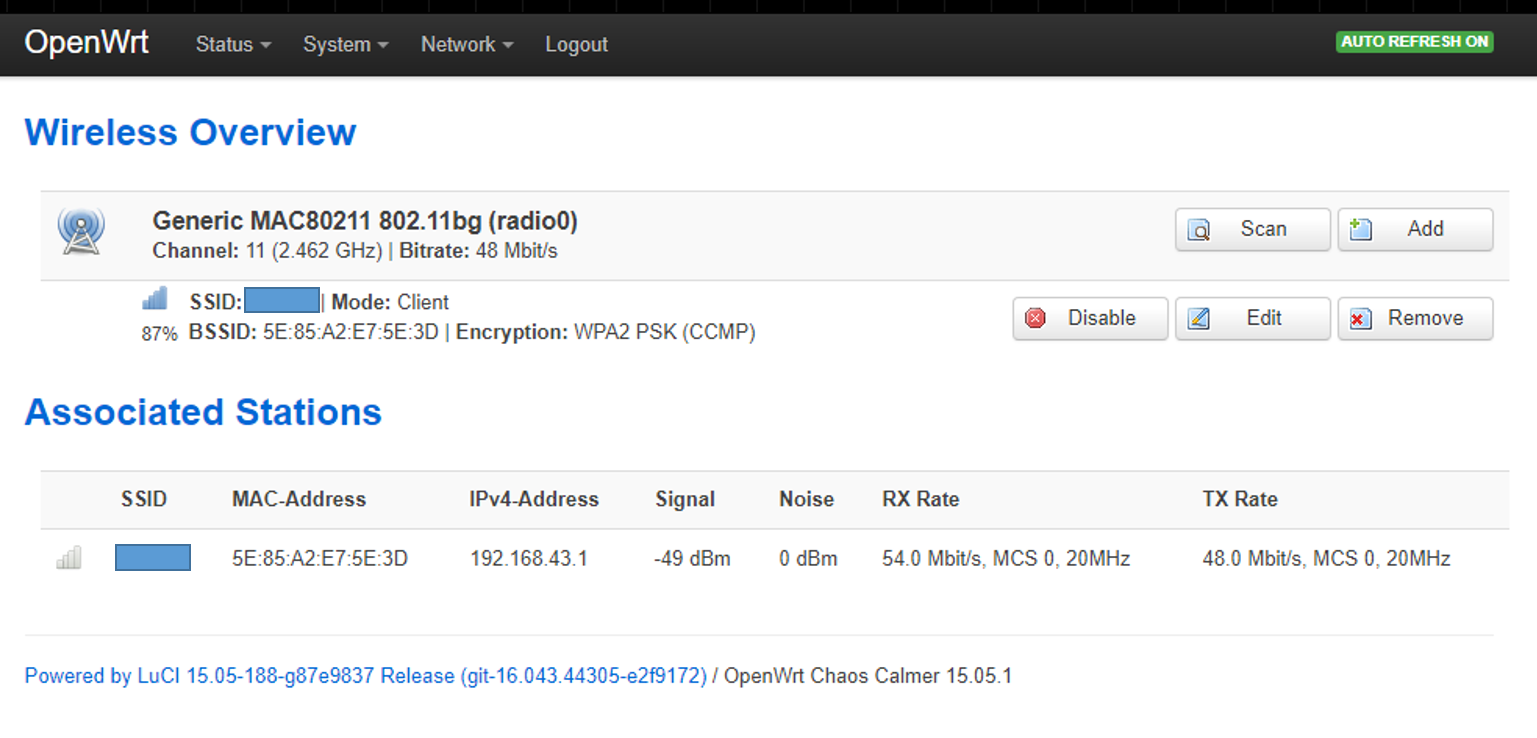Click the magnifier icon on the Scan button
Screen dimensions: 1537x738
pyautogui.click(x=1199, y=229)
